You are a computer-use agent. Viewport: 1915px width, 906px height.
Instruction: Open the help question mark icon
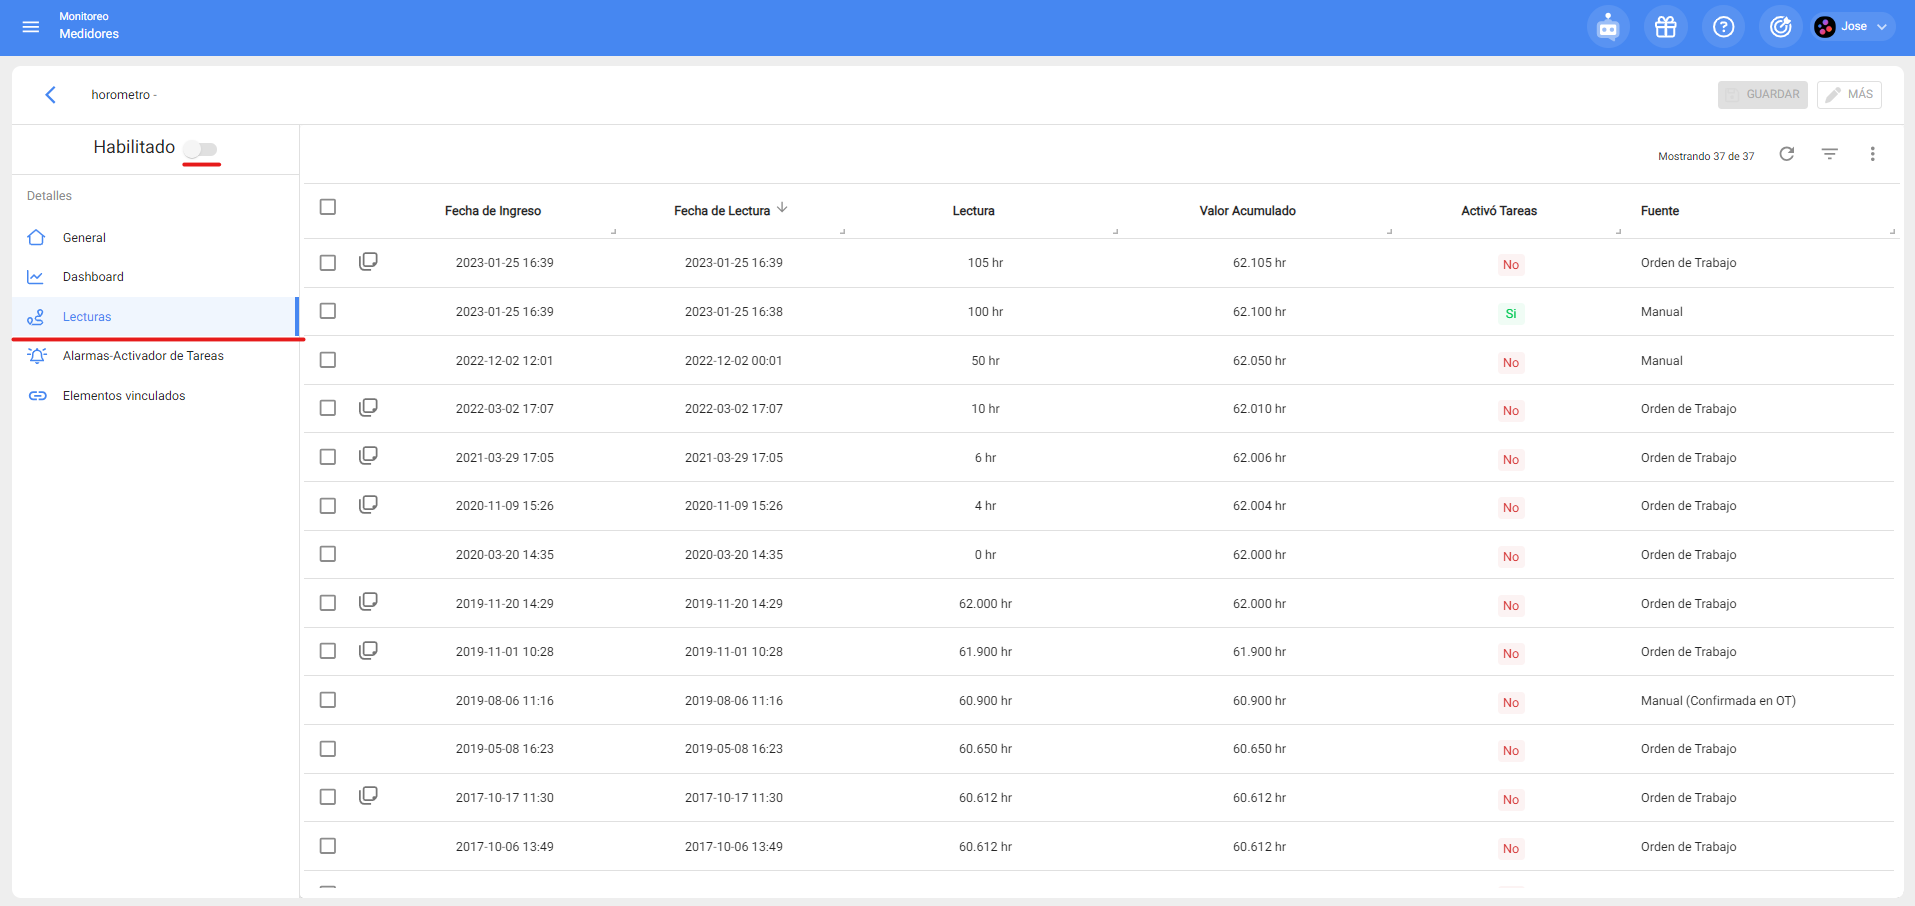[x=1723, y=27]
